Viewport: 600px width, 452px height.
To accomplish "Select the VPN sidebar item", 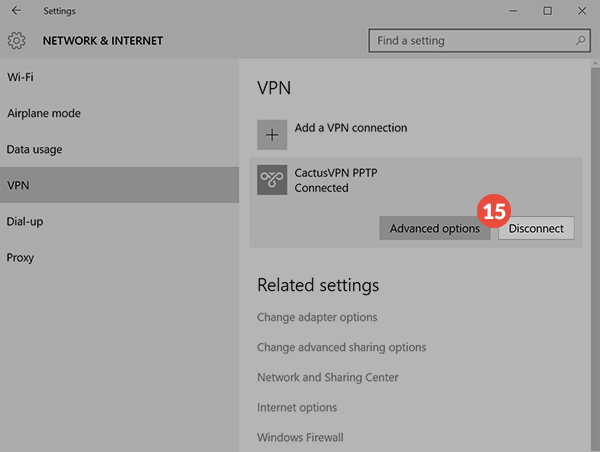I will [119, 185].
